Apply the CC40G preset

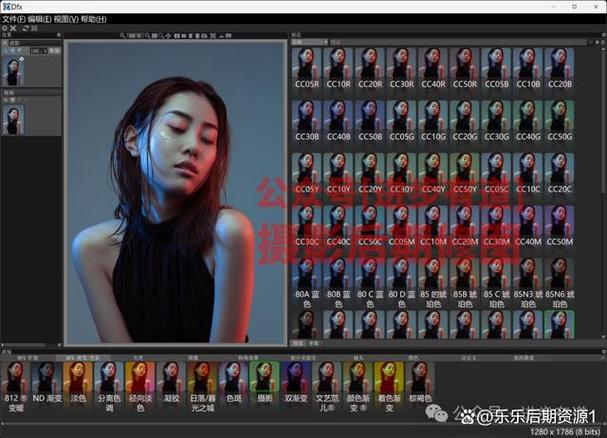528,121
